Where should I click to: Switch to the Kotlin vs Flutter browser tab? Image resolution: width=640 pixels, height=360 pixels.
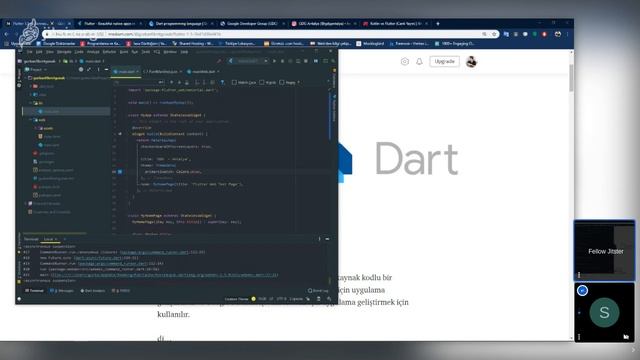(395, 24)
